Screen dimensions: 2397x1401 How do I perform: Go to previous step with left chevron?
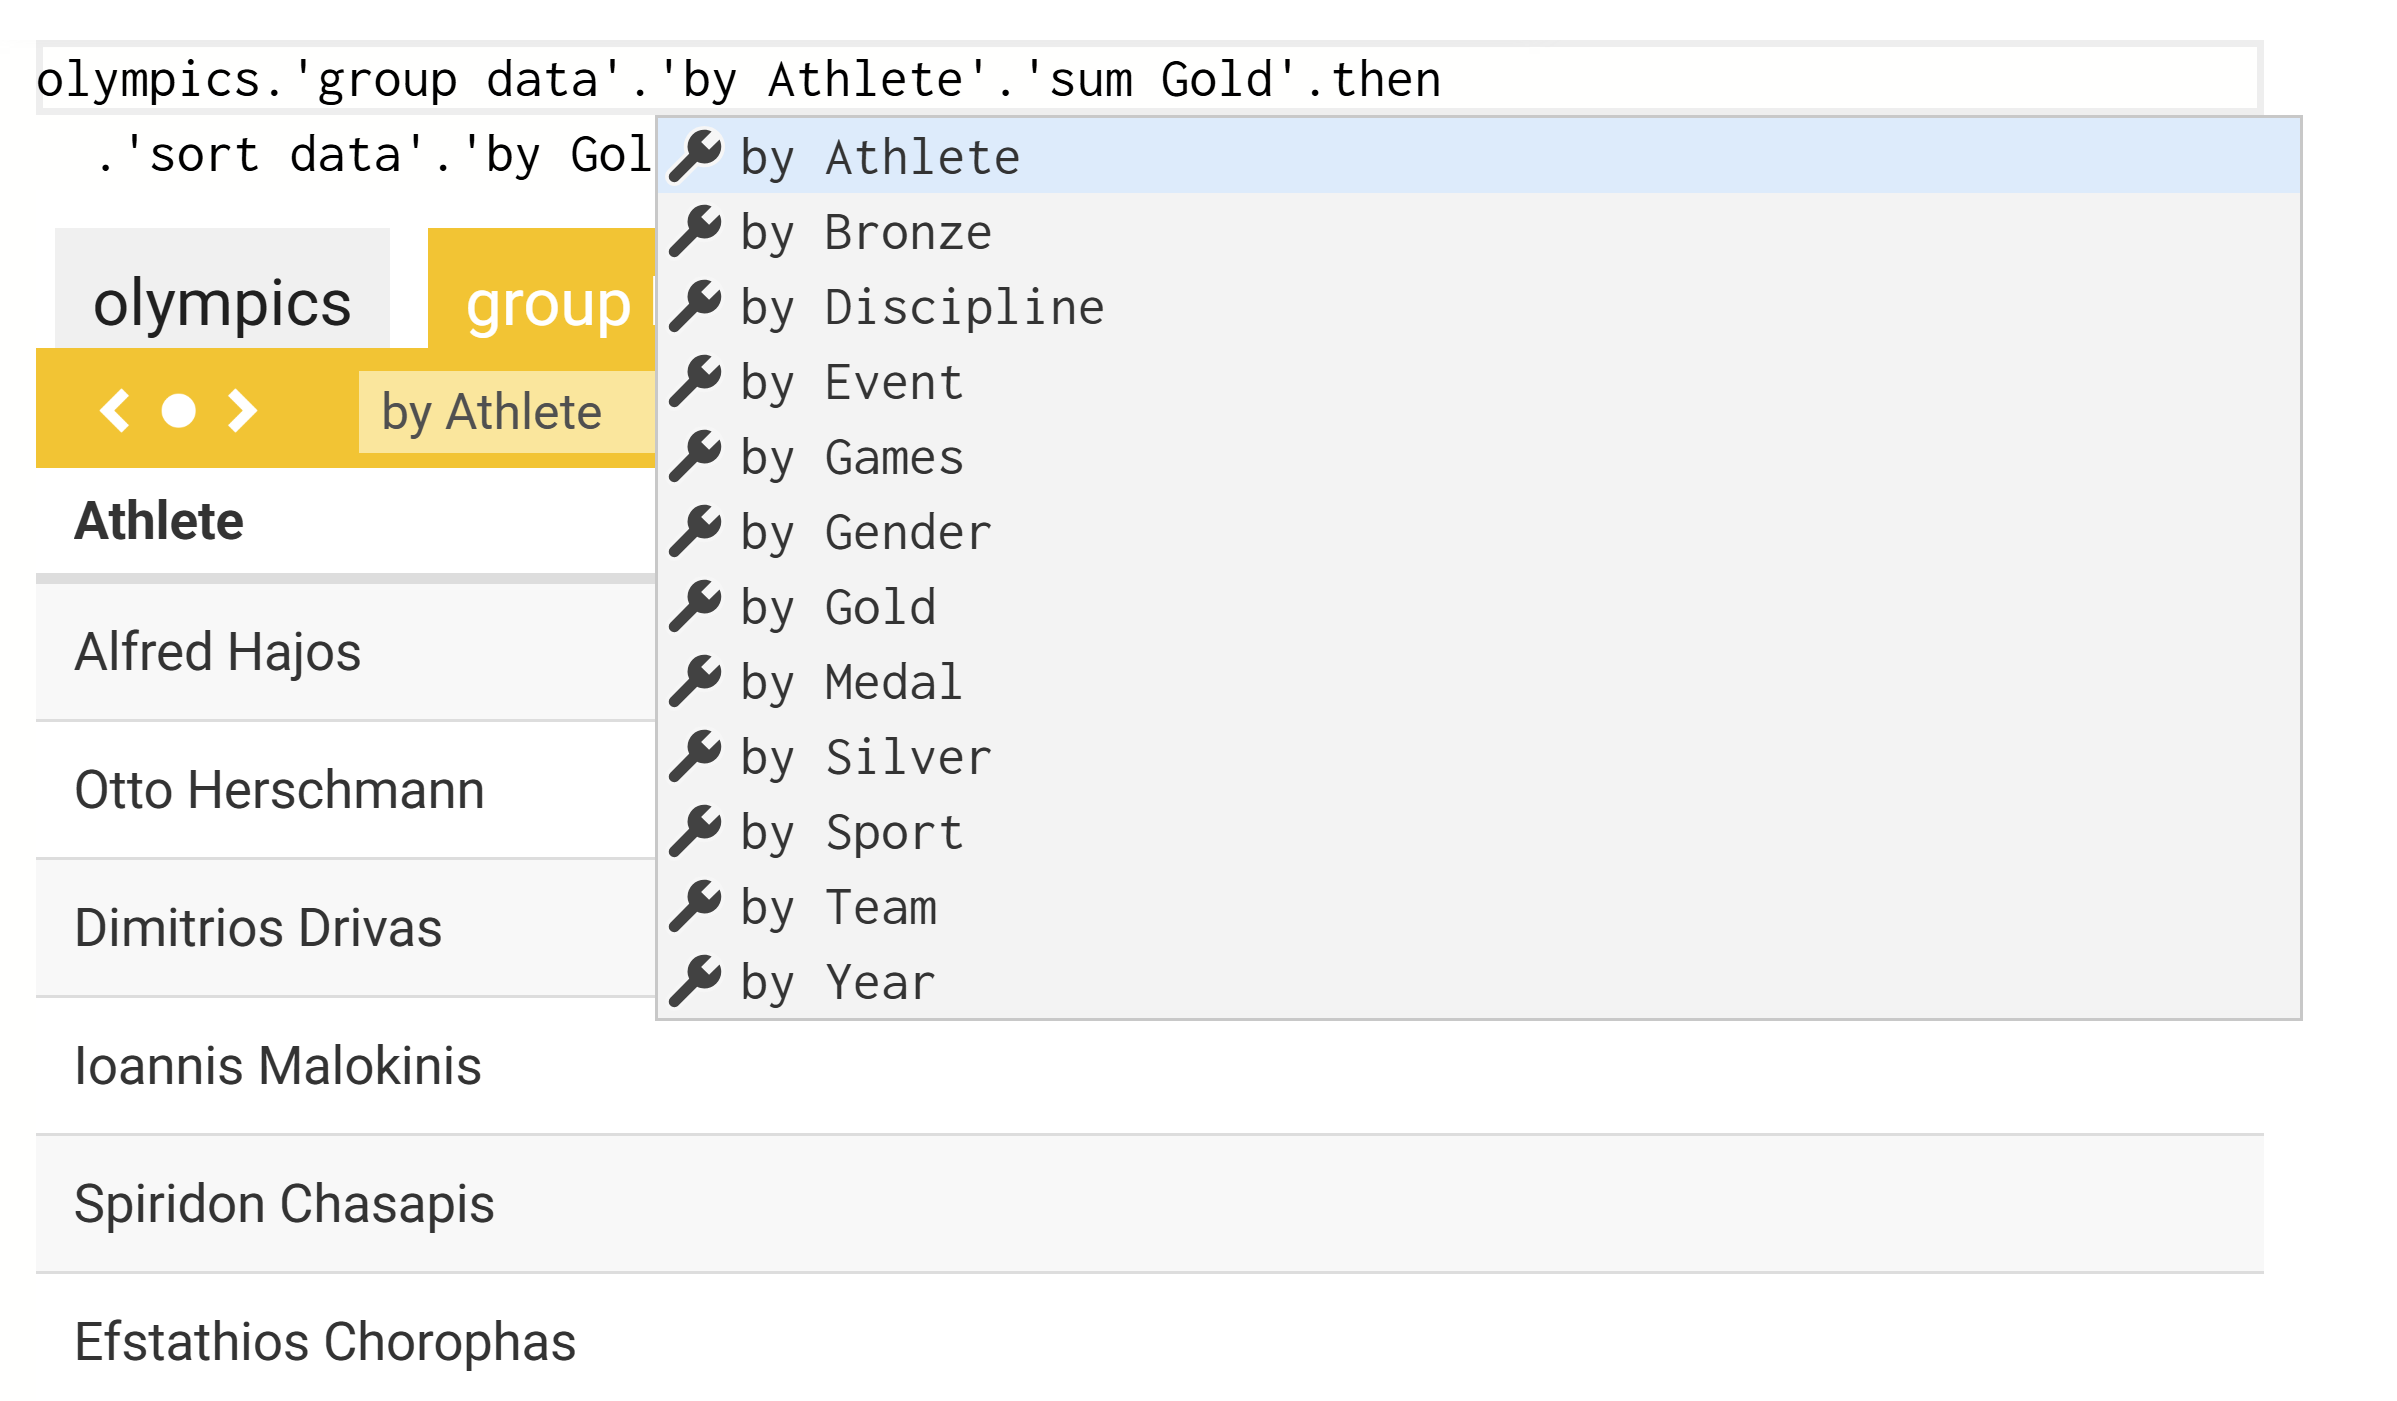(x=116, y=410)
